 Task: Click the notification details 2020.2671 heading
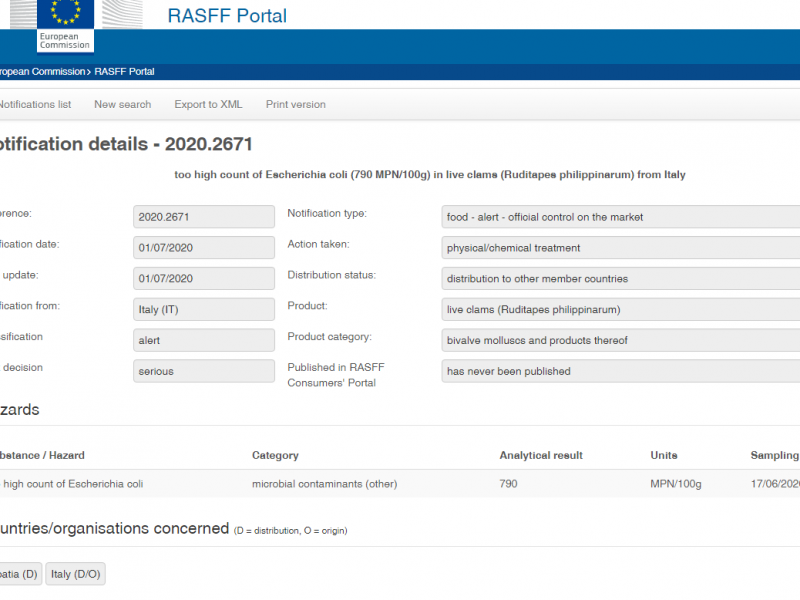[126, 144]
